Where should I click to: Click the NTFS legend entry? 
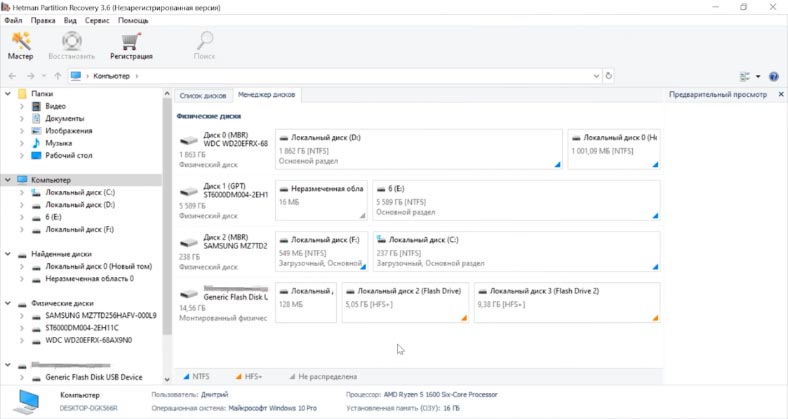coord(196,376)
